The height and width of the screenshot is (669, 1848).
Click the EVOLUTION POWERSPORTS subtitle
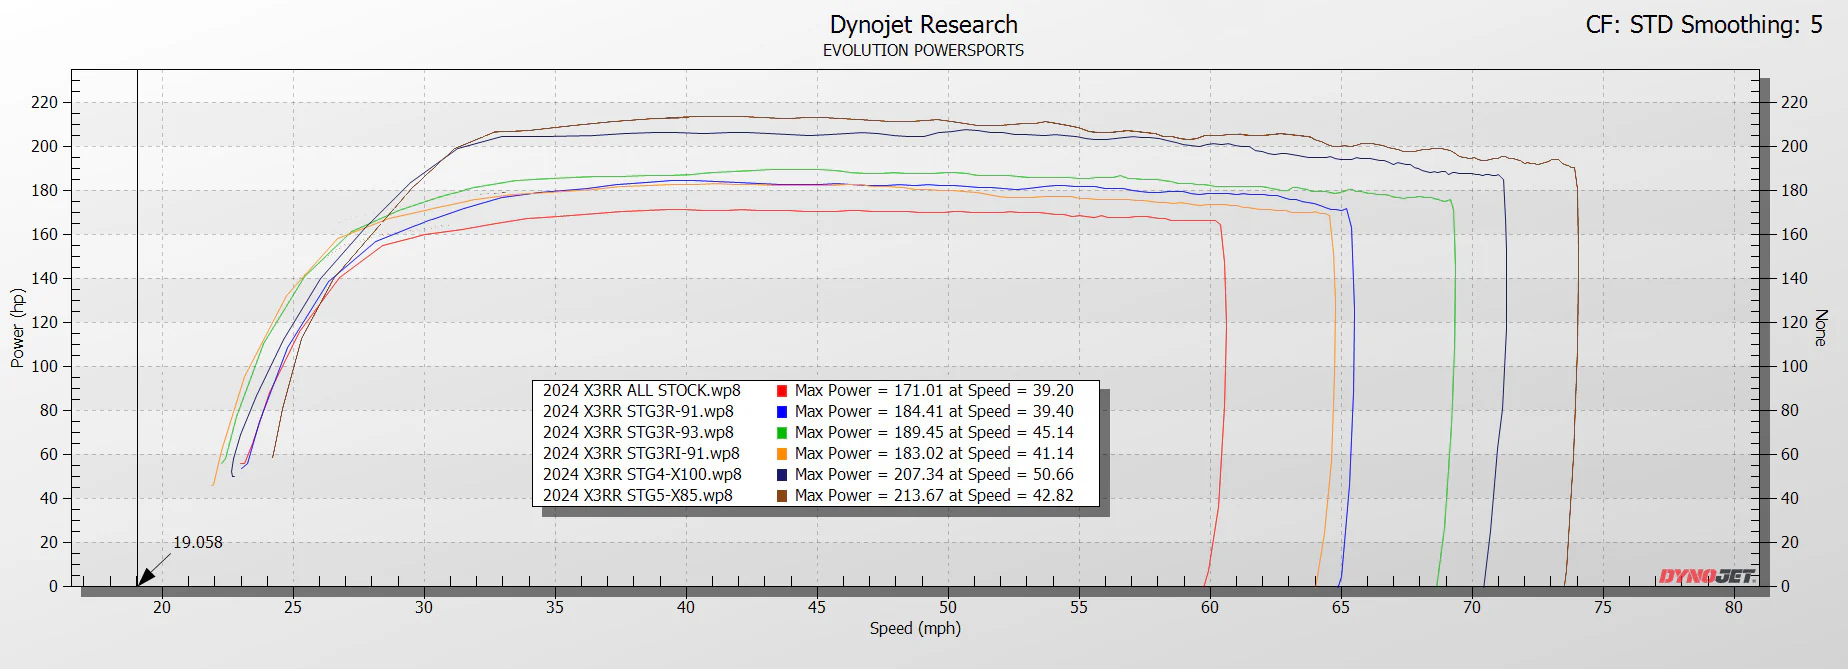point(923,51)
